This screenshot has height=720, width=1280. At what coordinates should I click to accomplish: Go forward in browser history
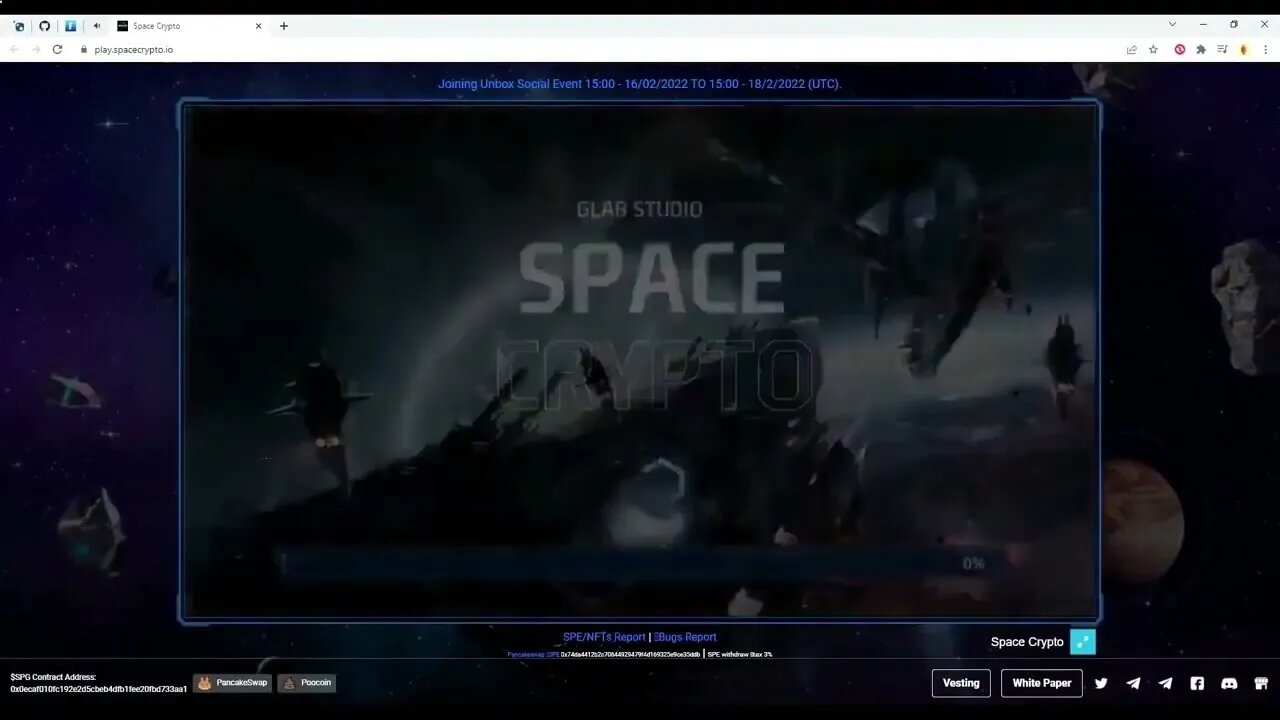36,49
